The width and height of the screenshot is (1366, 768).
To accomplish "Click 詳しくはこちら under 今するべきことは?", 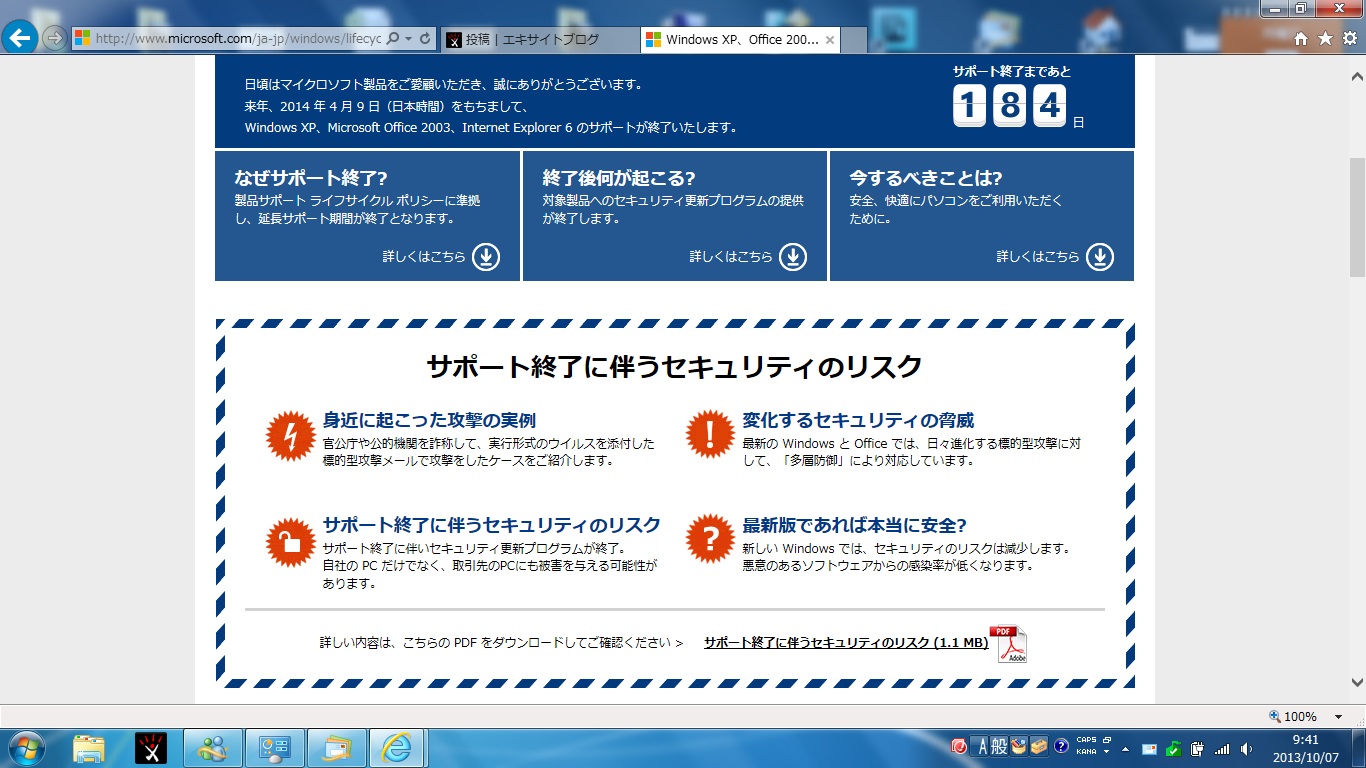I will pyautogui.click(x=1038, y=257).
